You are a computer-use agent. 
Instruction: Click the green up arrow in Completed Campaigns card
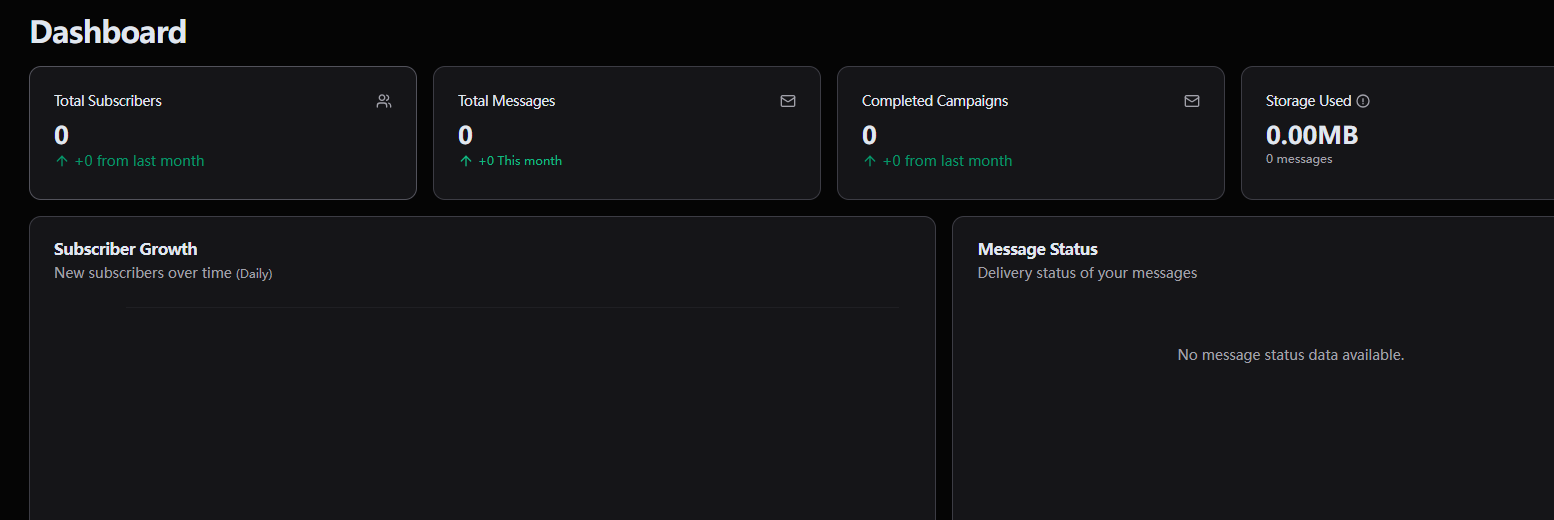869,161
